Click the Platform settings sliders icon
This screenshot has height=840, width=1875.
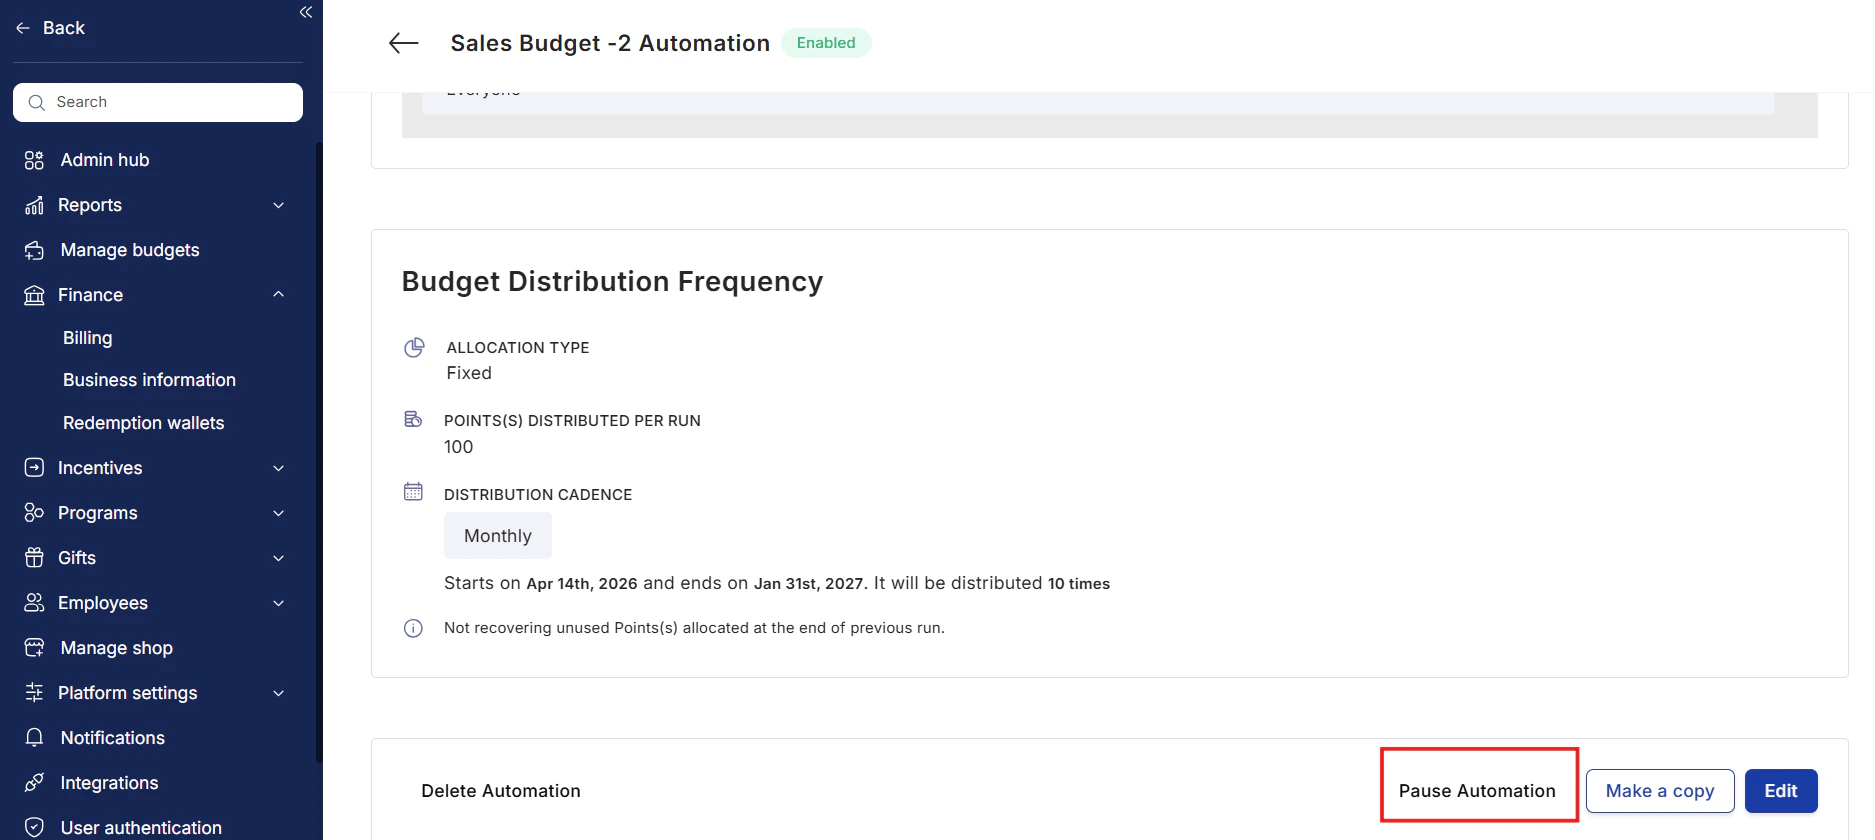(34, 693)
